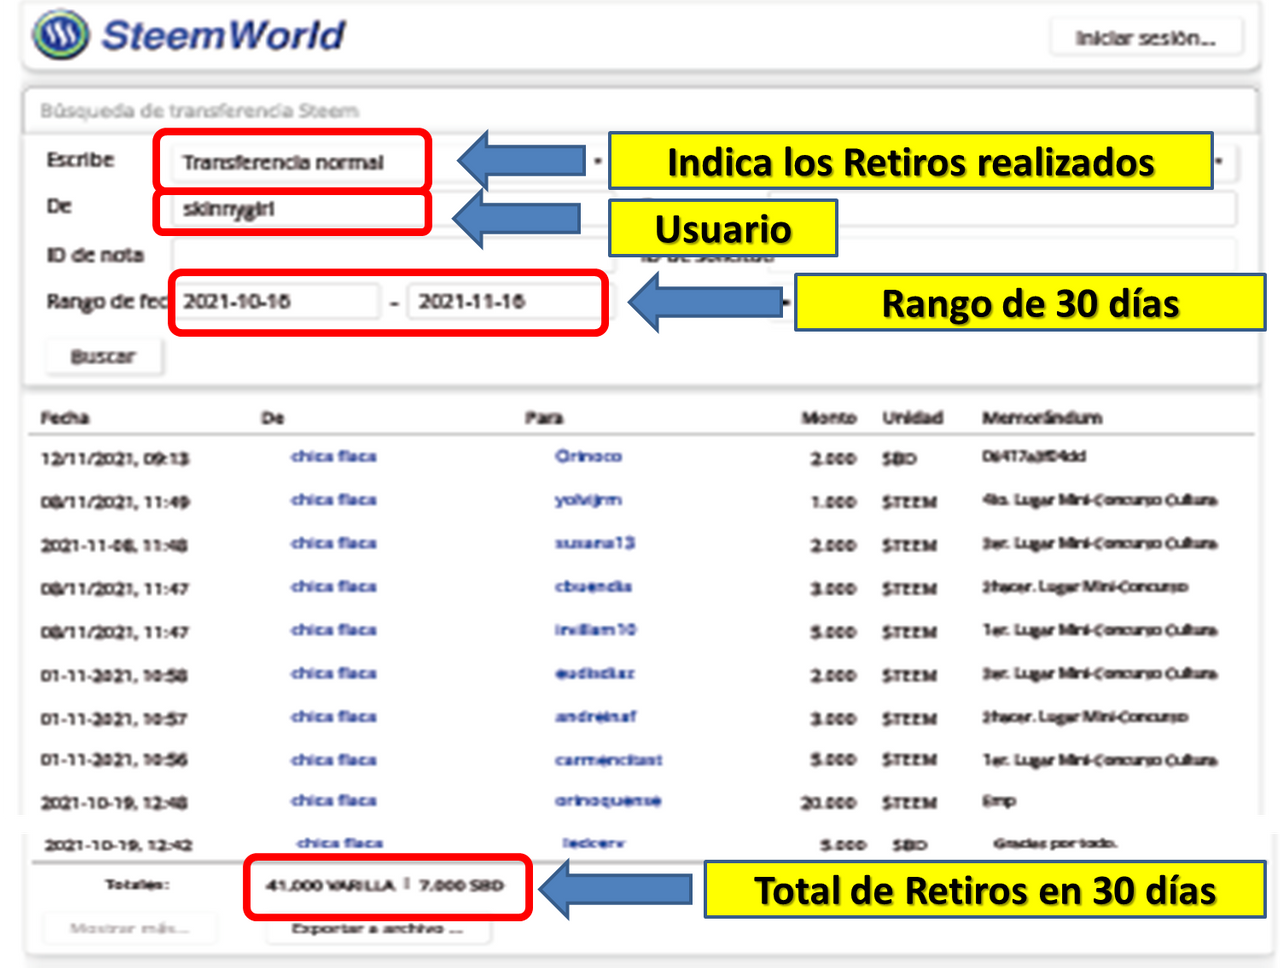This screenshot has width=1280, height=968.
Task: Select SBD unit in the Orinoco row
Action: click(899, 459)
